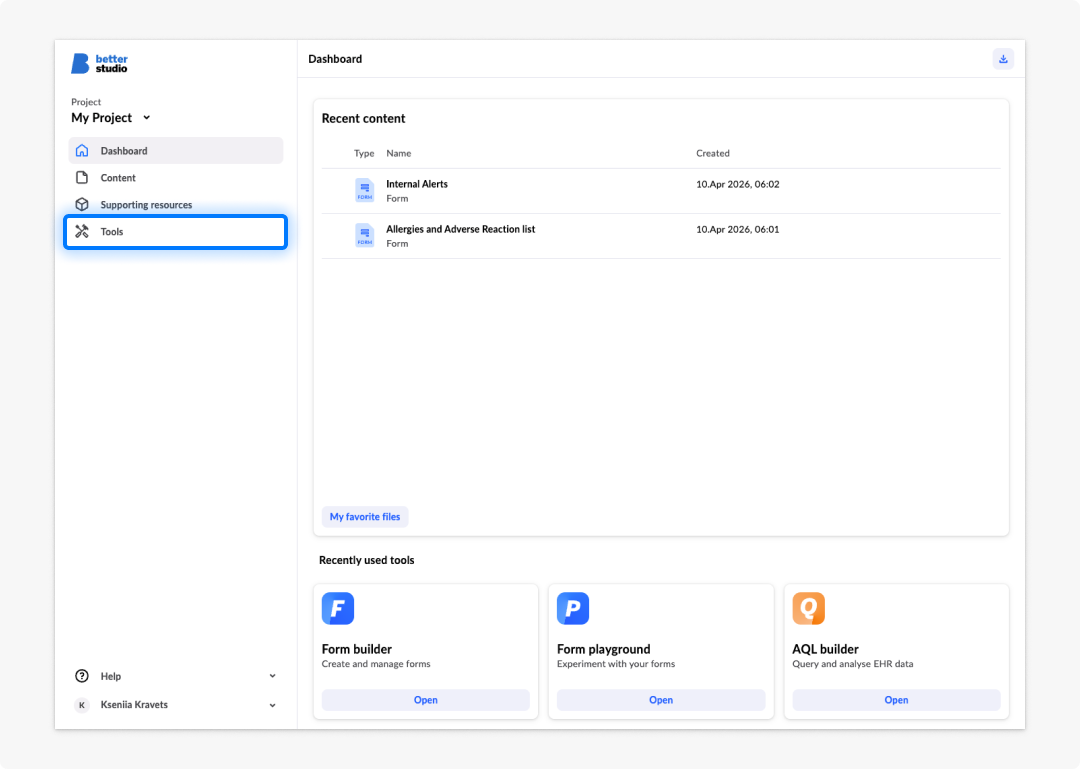The height and width of the screenshot is (769, 1080).
Task: Click the download icon in the header
Action: [x=1004, y=59]
